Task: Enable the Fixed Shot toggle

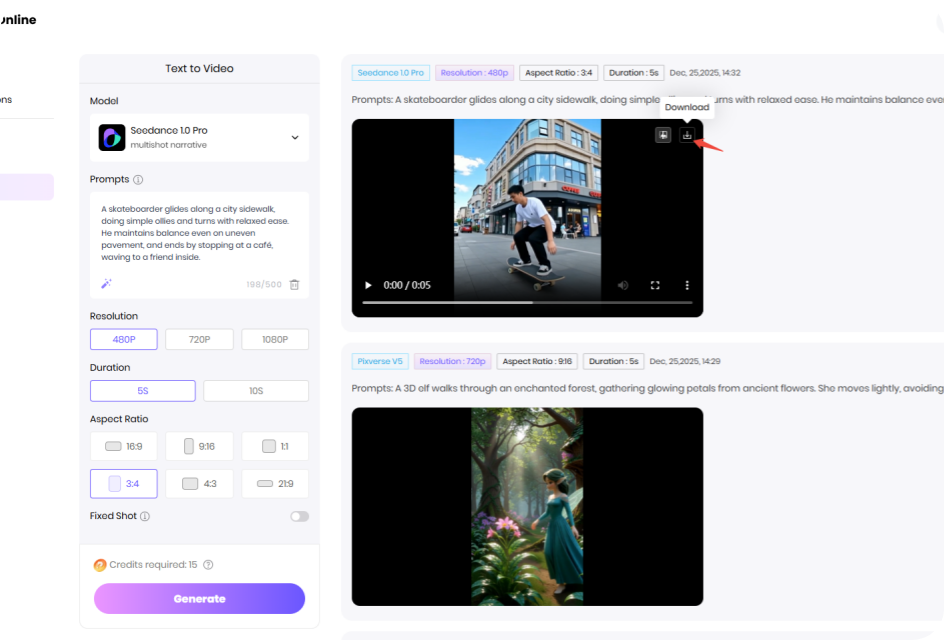Action: 299,517
